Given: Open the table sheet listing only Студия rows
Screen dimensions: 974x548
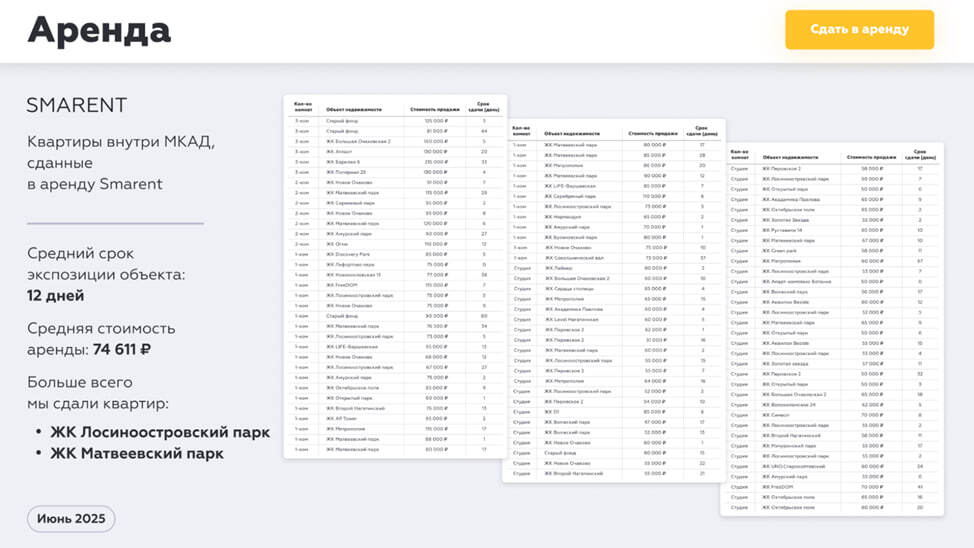Looking at the screenshot, I should [832, 329].
